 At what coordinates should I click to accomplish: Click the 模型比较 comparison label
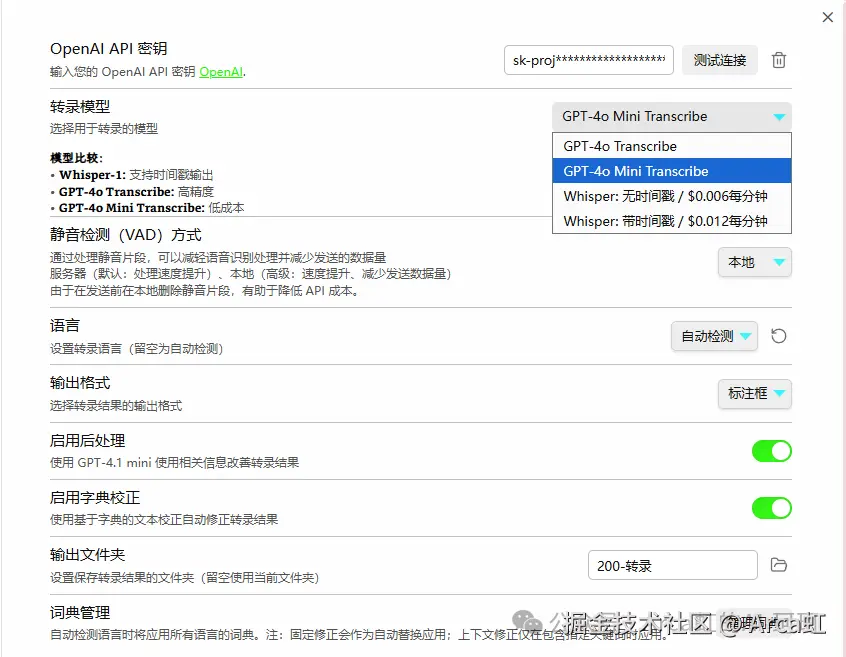[76, 158]
